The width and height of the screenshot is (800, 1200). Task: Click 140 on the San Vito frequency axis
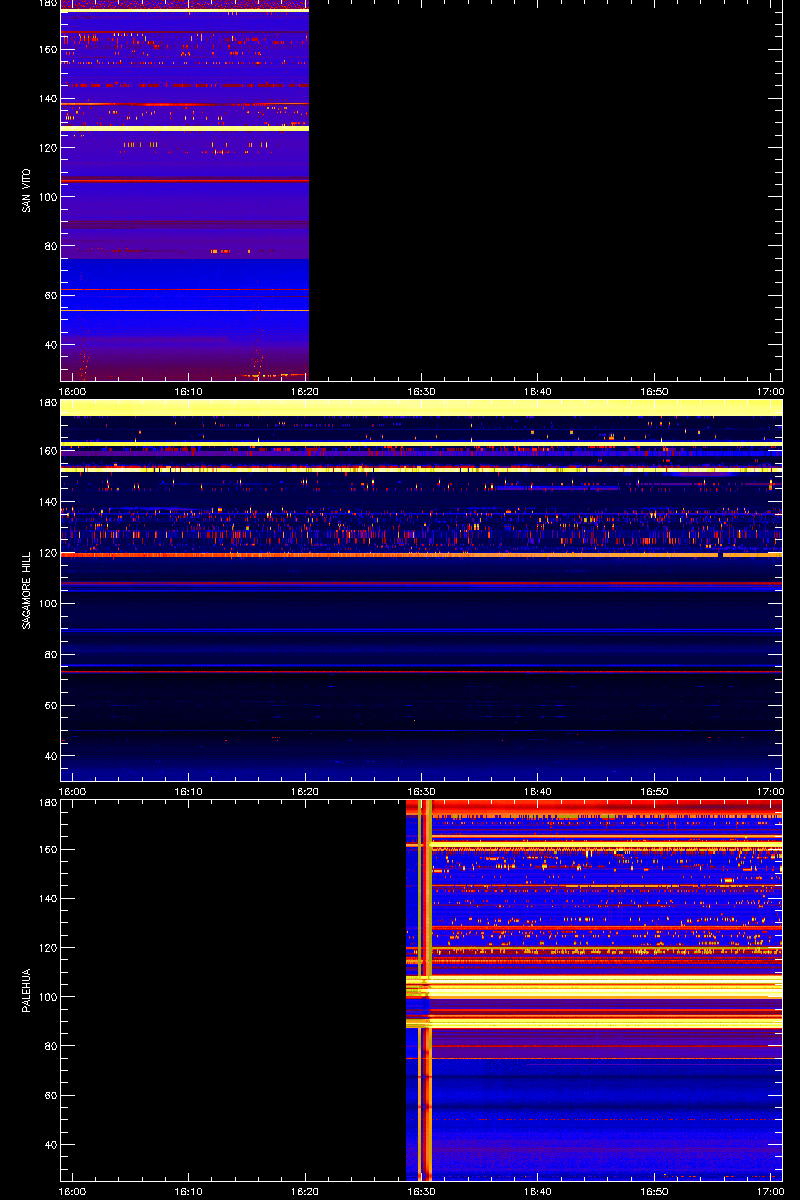coord(47,99)
